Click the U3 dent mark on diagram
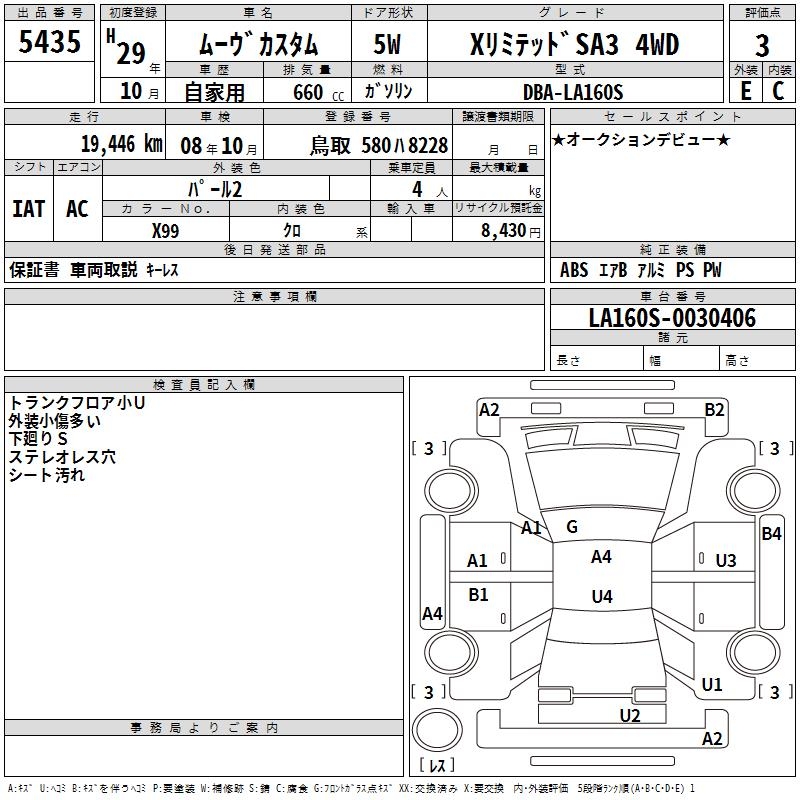Screen dimensions: 800x800 [x=726, y=561]
